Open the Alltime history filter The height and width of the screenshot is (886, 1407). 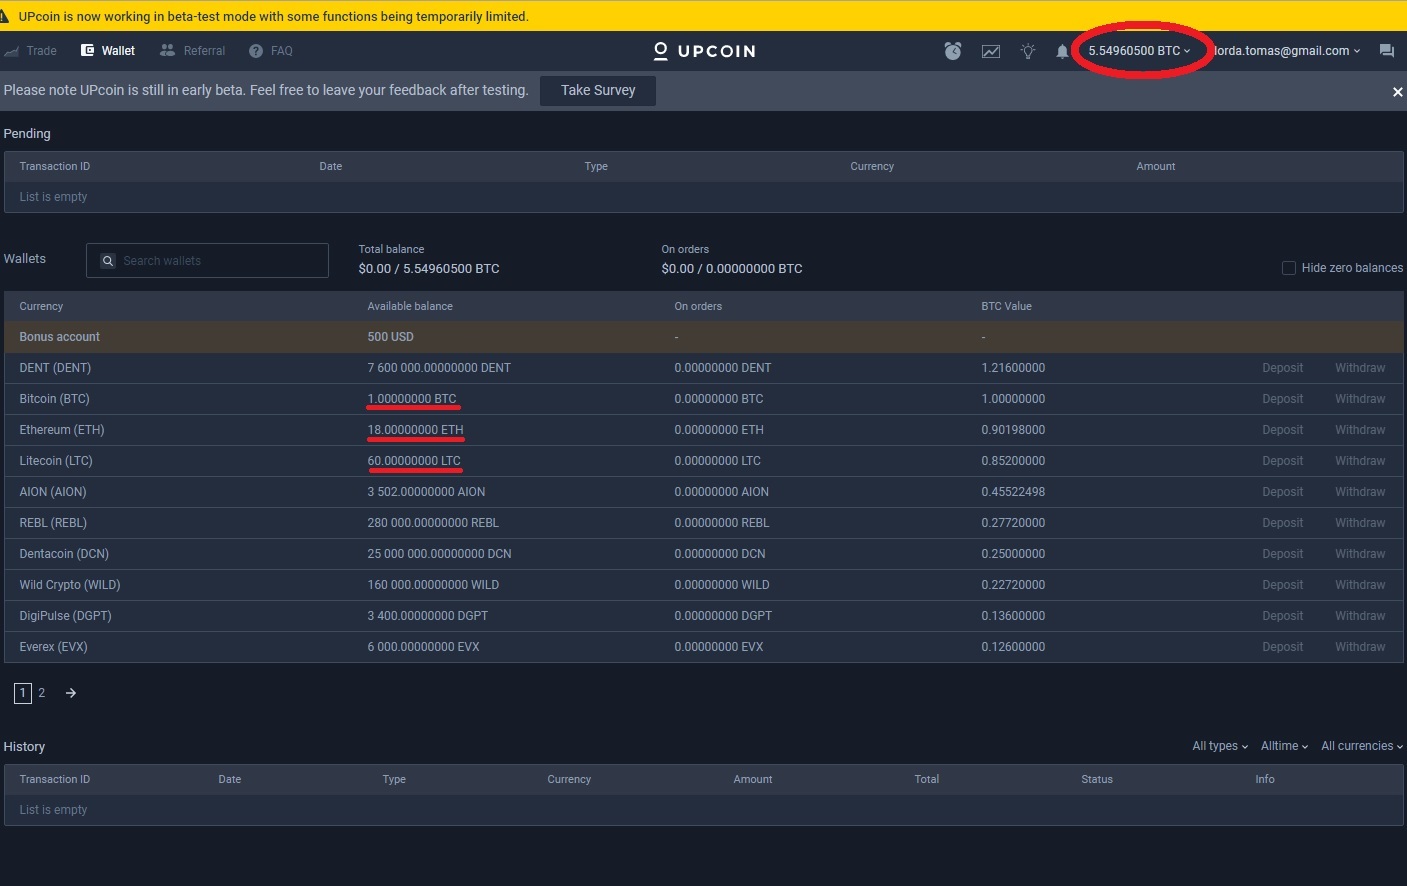(1284, 746)
